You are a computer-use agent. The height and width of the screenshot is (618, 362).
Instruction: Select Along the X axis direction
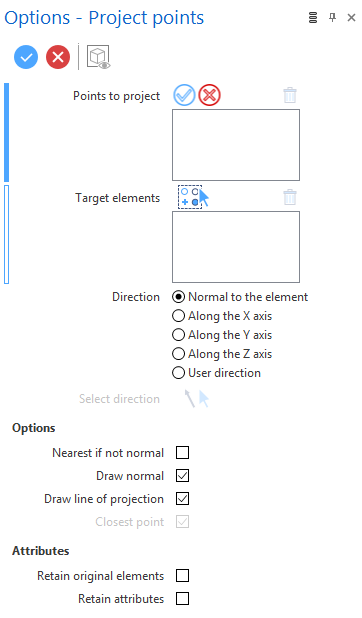(x=222, y=316)
